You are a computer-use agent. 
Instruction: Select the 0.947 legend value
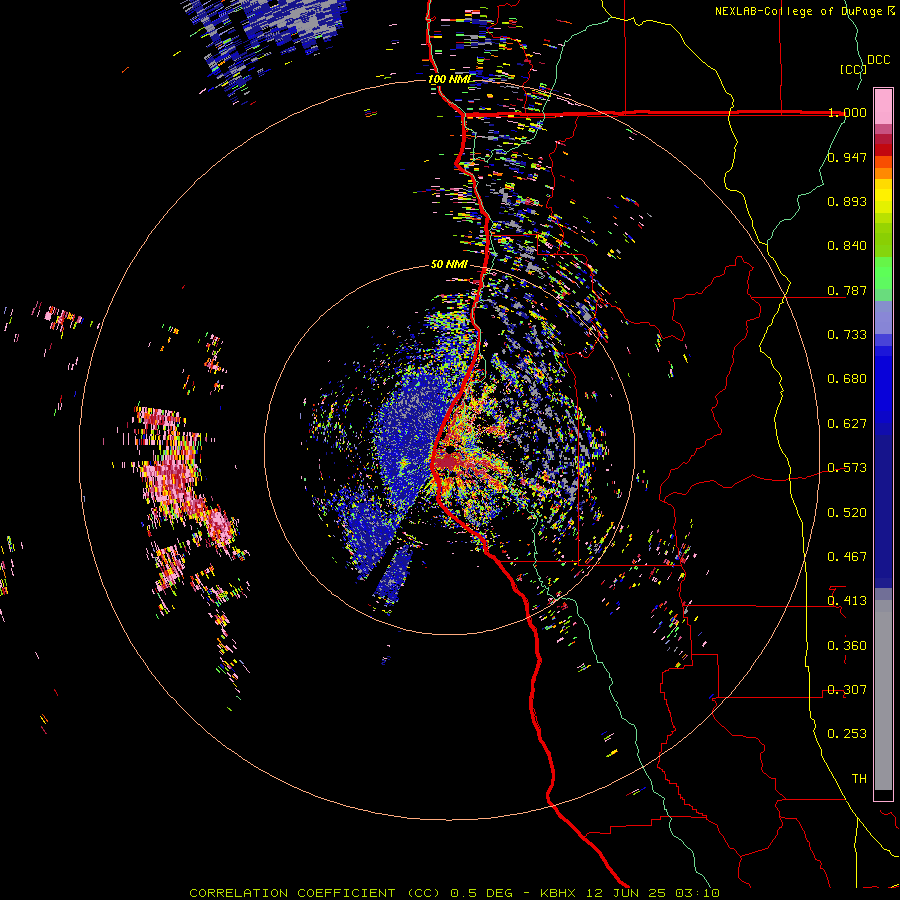[847, 157]
